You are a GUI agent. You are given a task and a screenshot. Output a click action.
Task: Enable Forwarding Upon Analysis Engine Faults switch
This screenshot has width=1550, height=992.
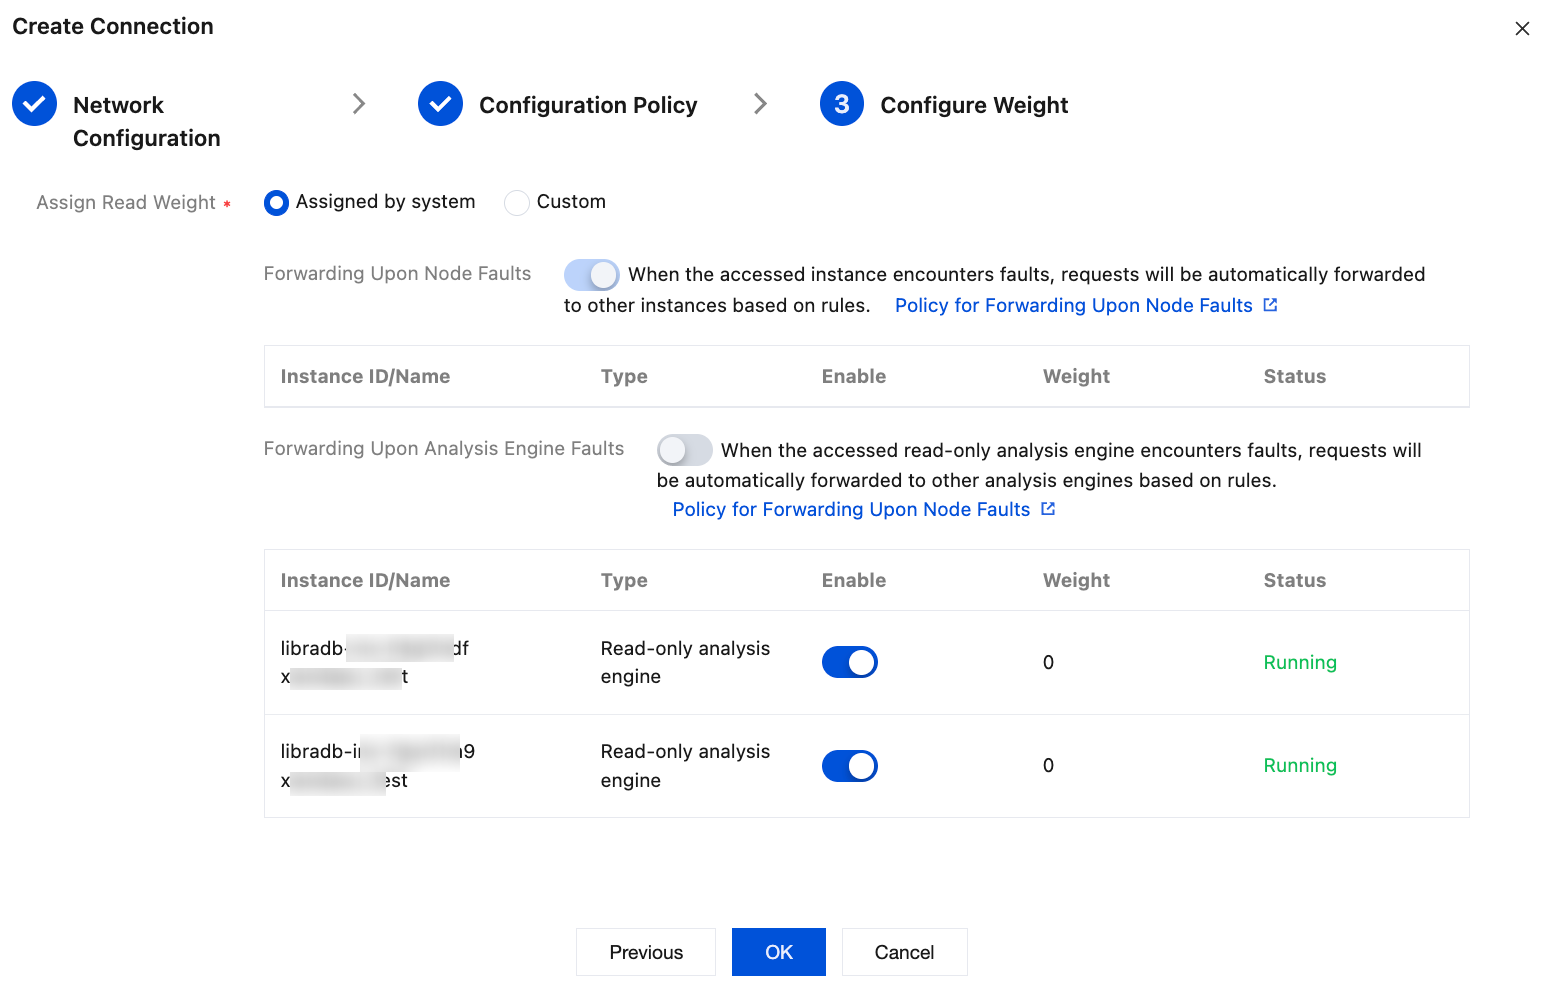[684, 450]
